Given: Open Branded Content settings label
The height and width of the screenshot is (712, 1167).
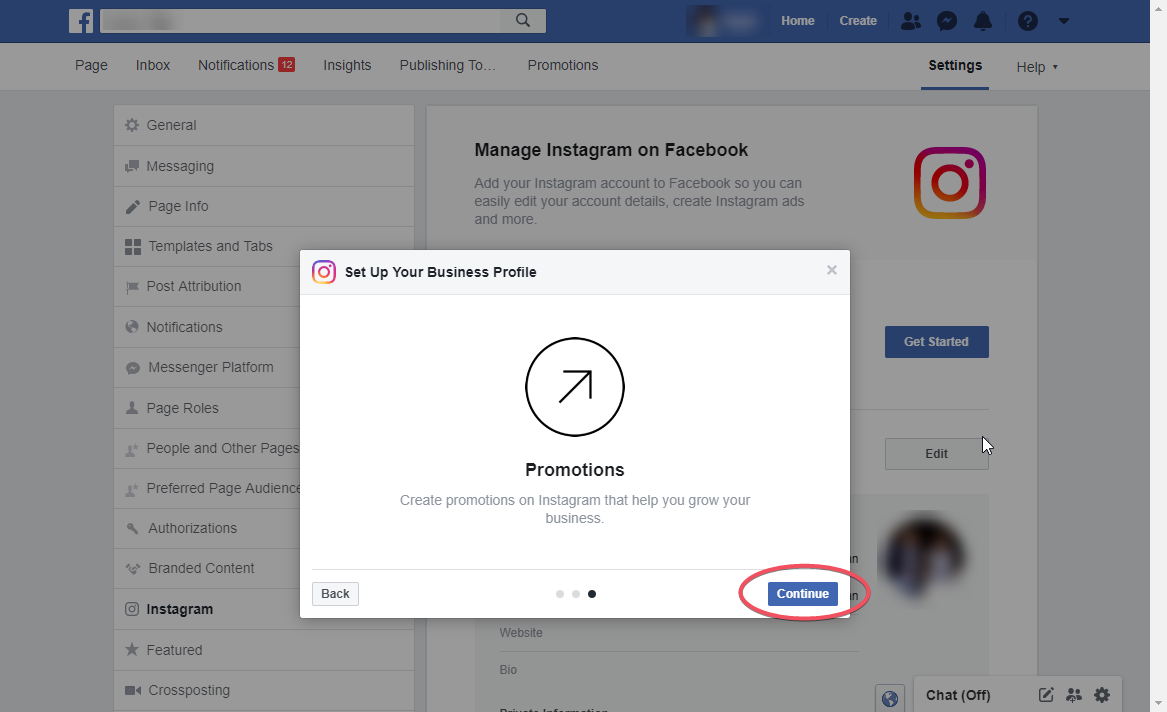Looking at the screenshot, I should pyautogui.click(x=201, y=568).
